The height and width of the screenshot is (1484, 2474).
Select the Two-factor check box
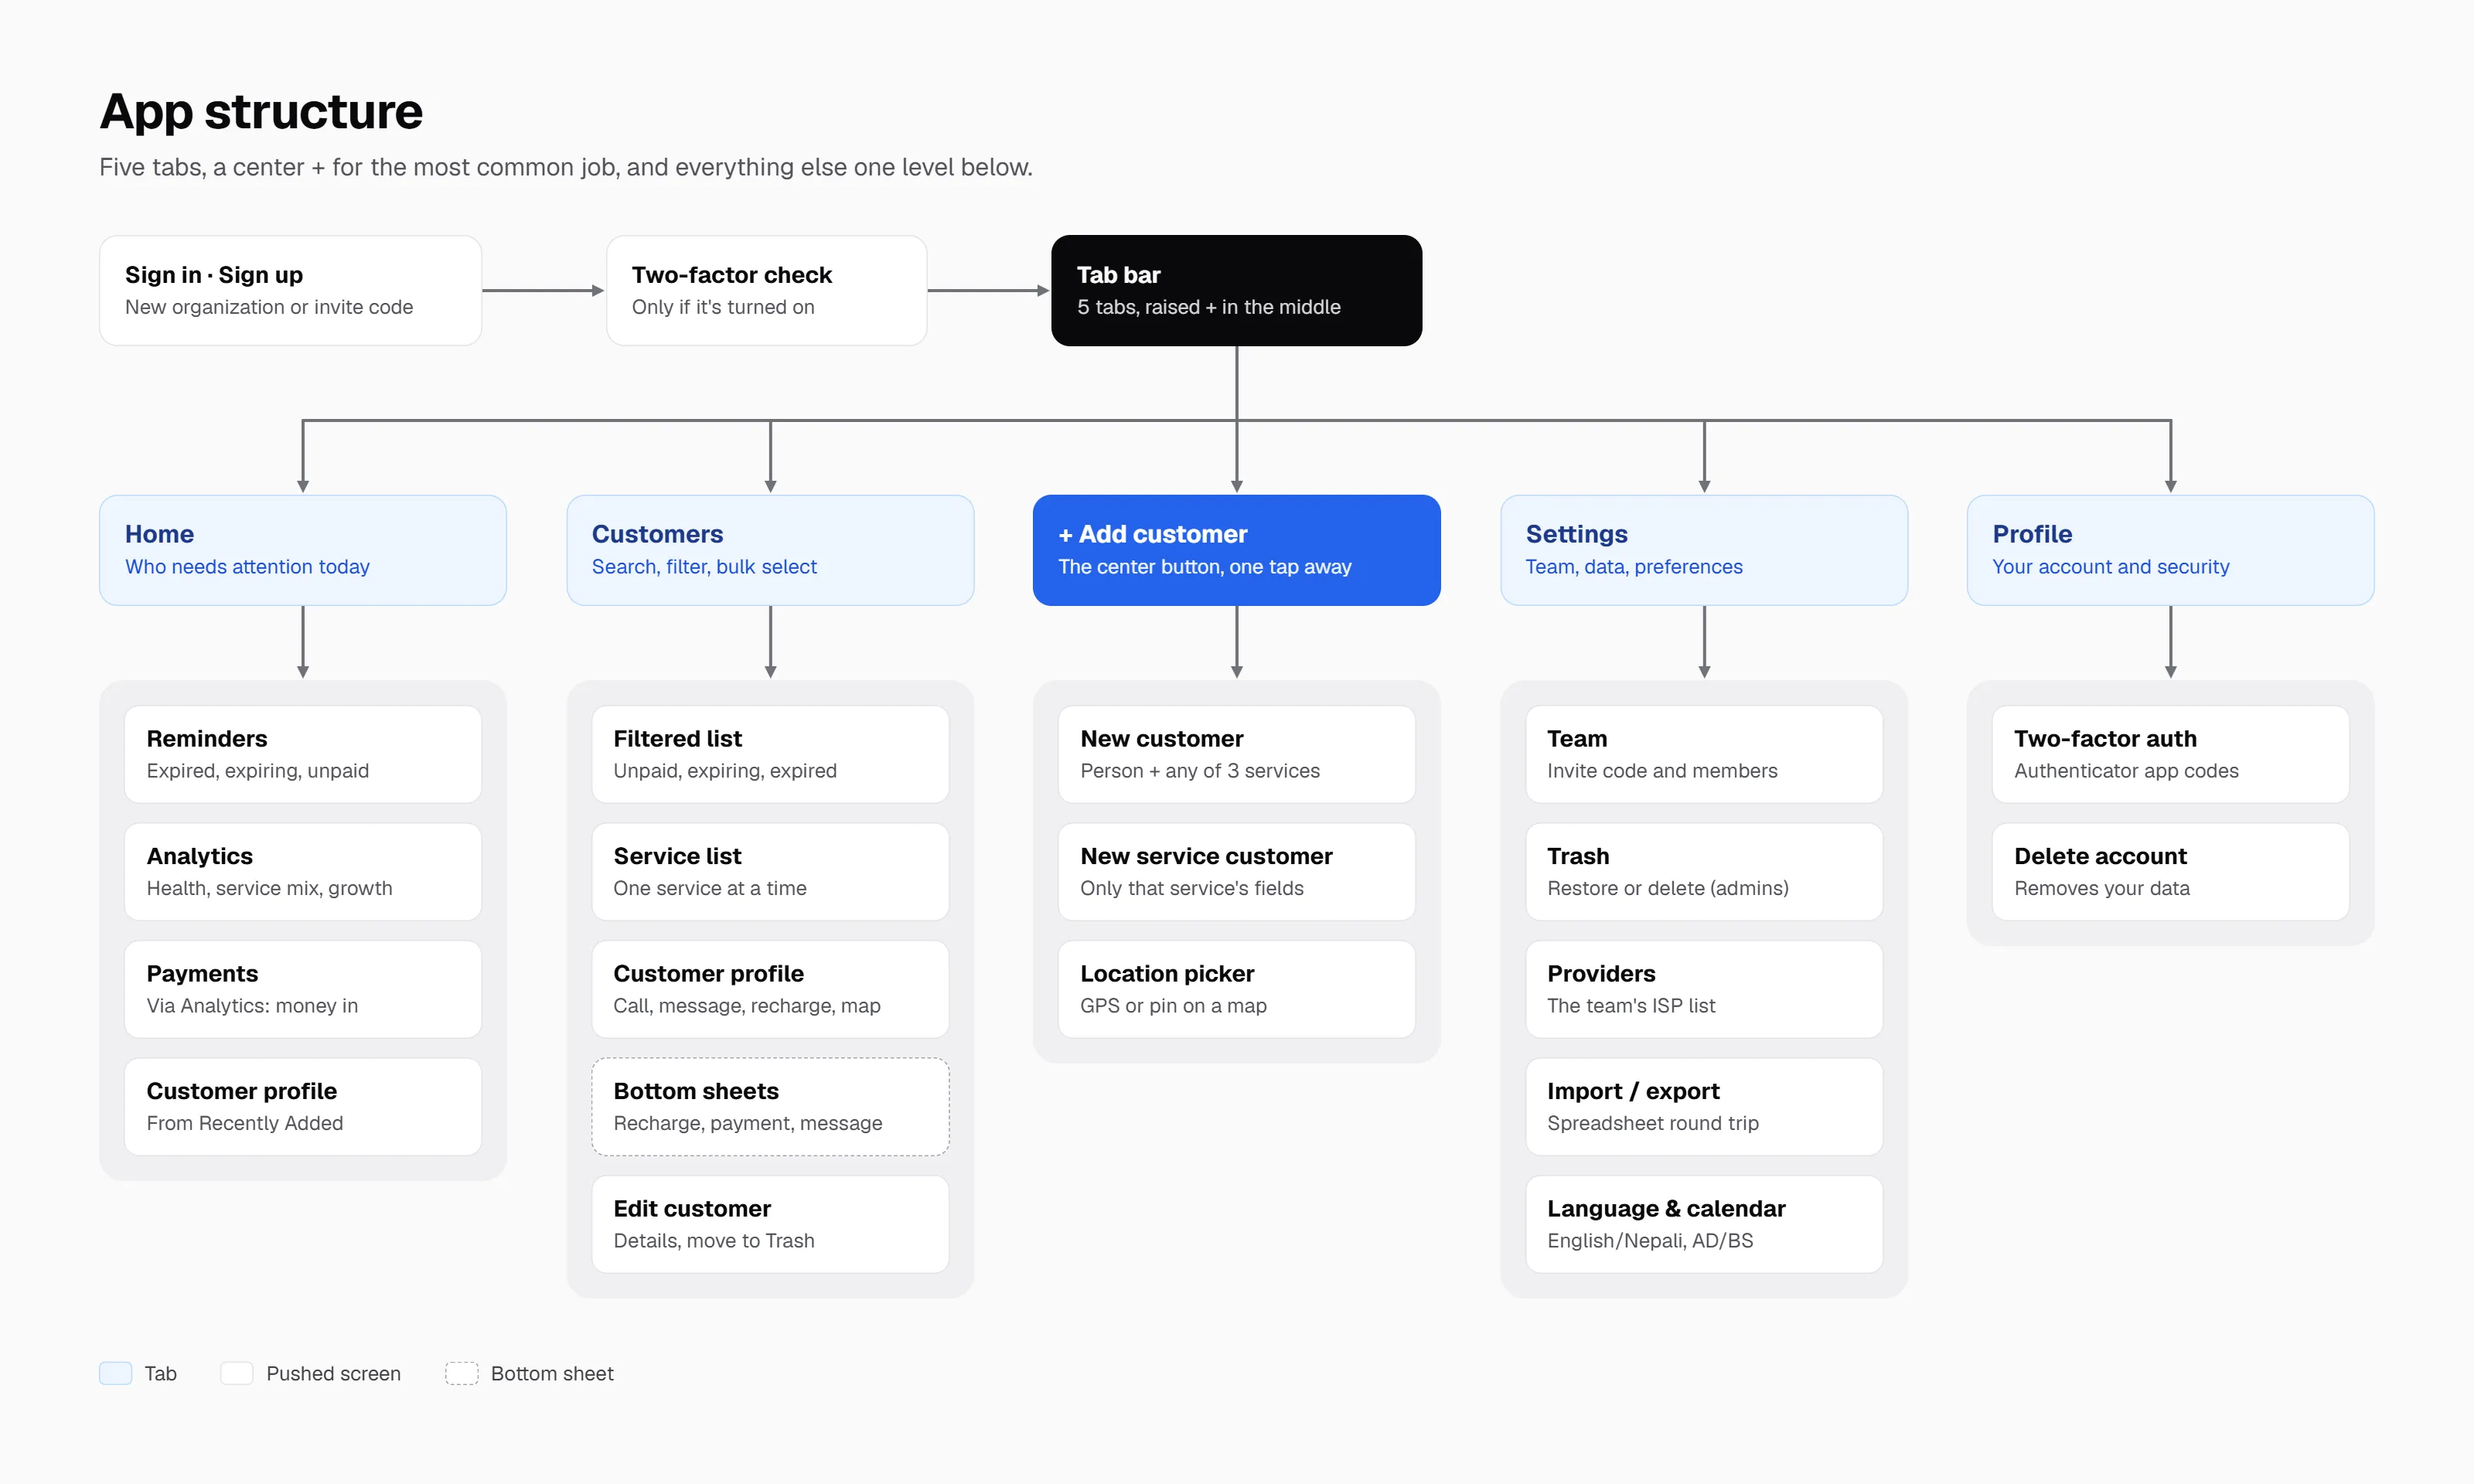click(x=766, y=290)
